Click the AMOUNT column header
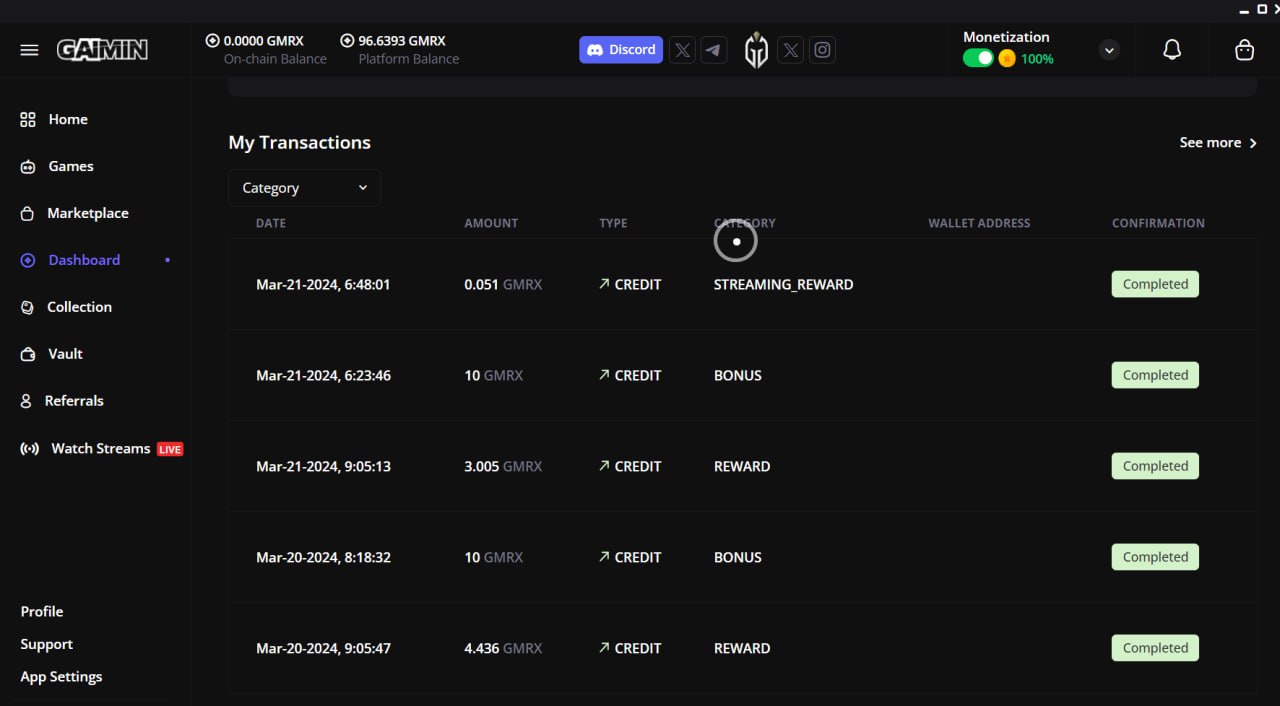 491,223
